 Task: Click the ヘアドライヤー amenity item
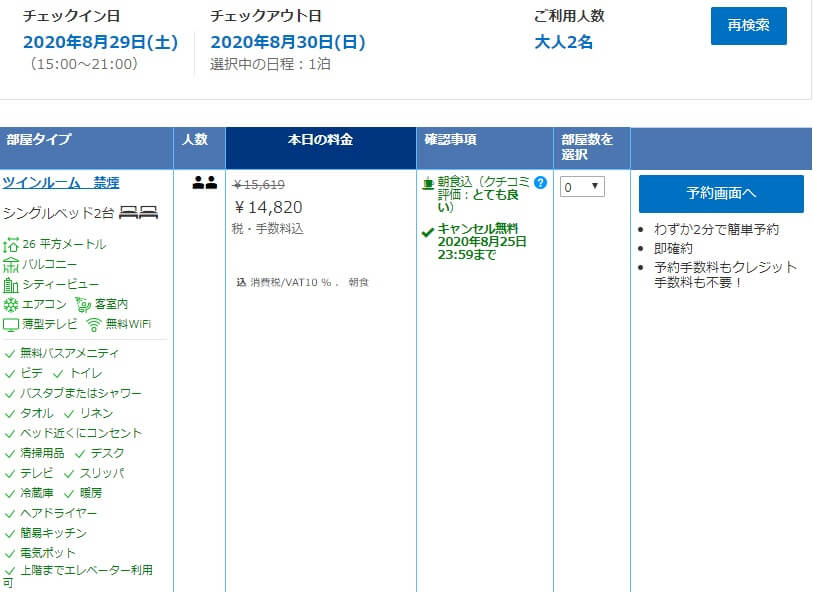58,513
